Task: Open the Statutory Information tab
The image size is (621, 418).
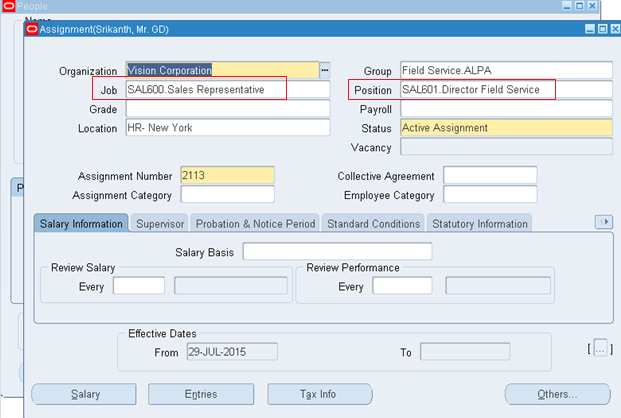Action: pyautogui.click(x=478, y=224)
